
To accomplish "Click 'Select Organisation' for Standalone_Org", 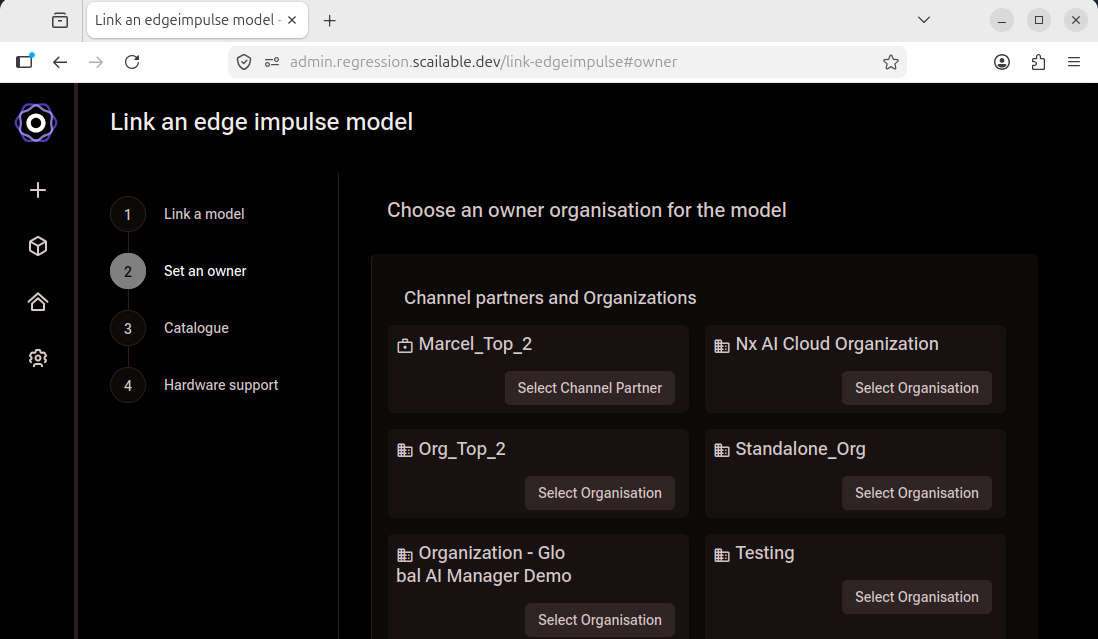I will [x=917, y=493].
